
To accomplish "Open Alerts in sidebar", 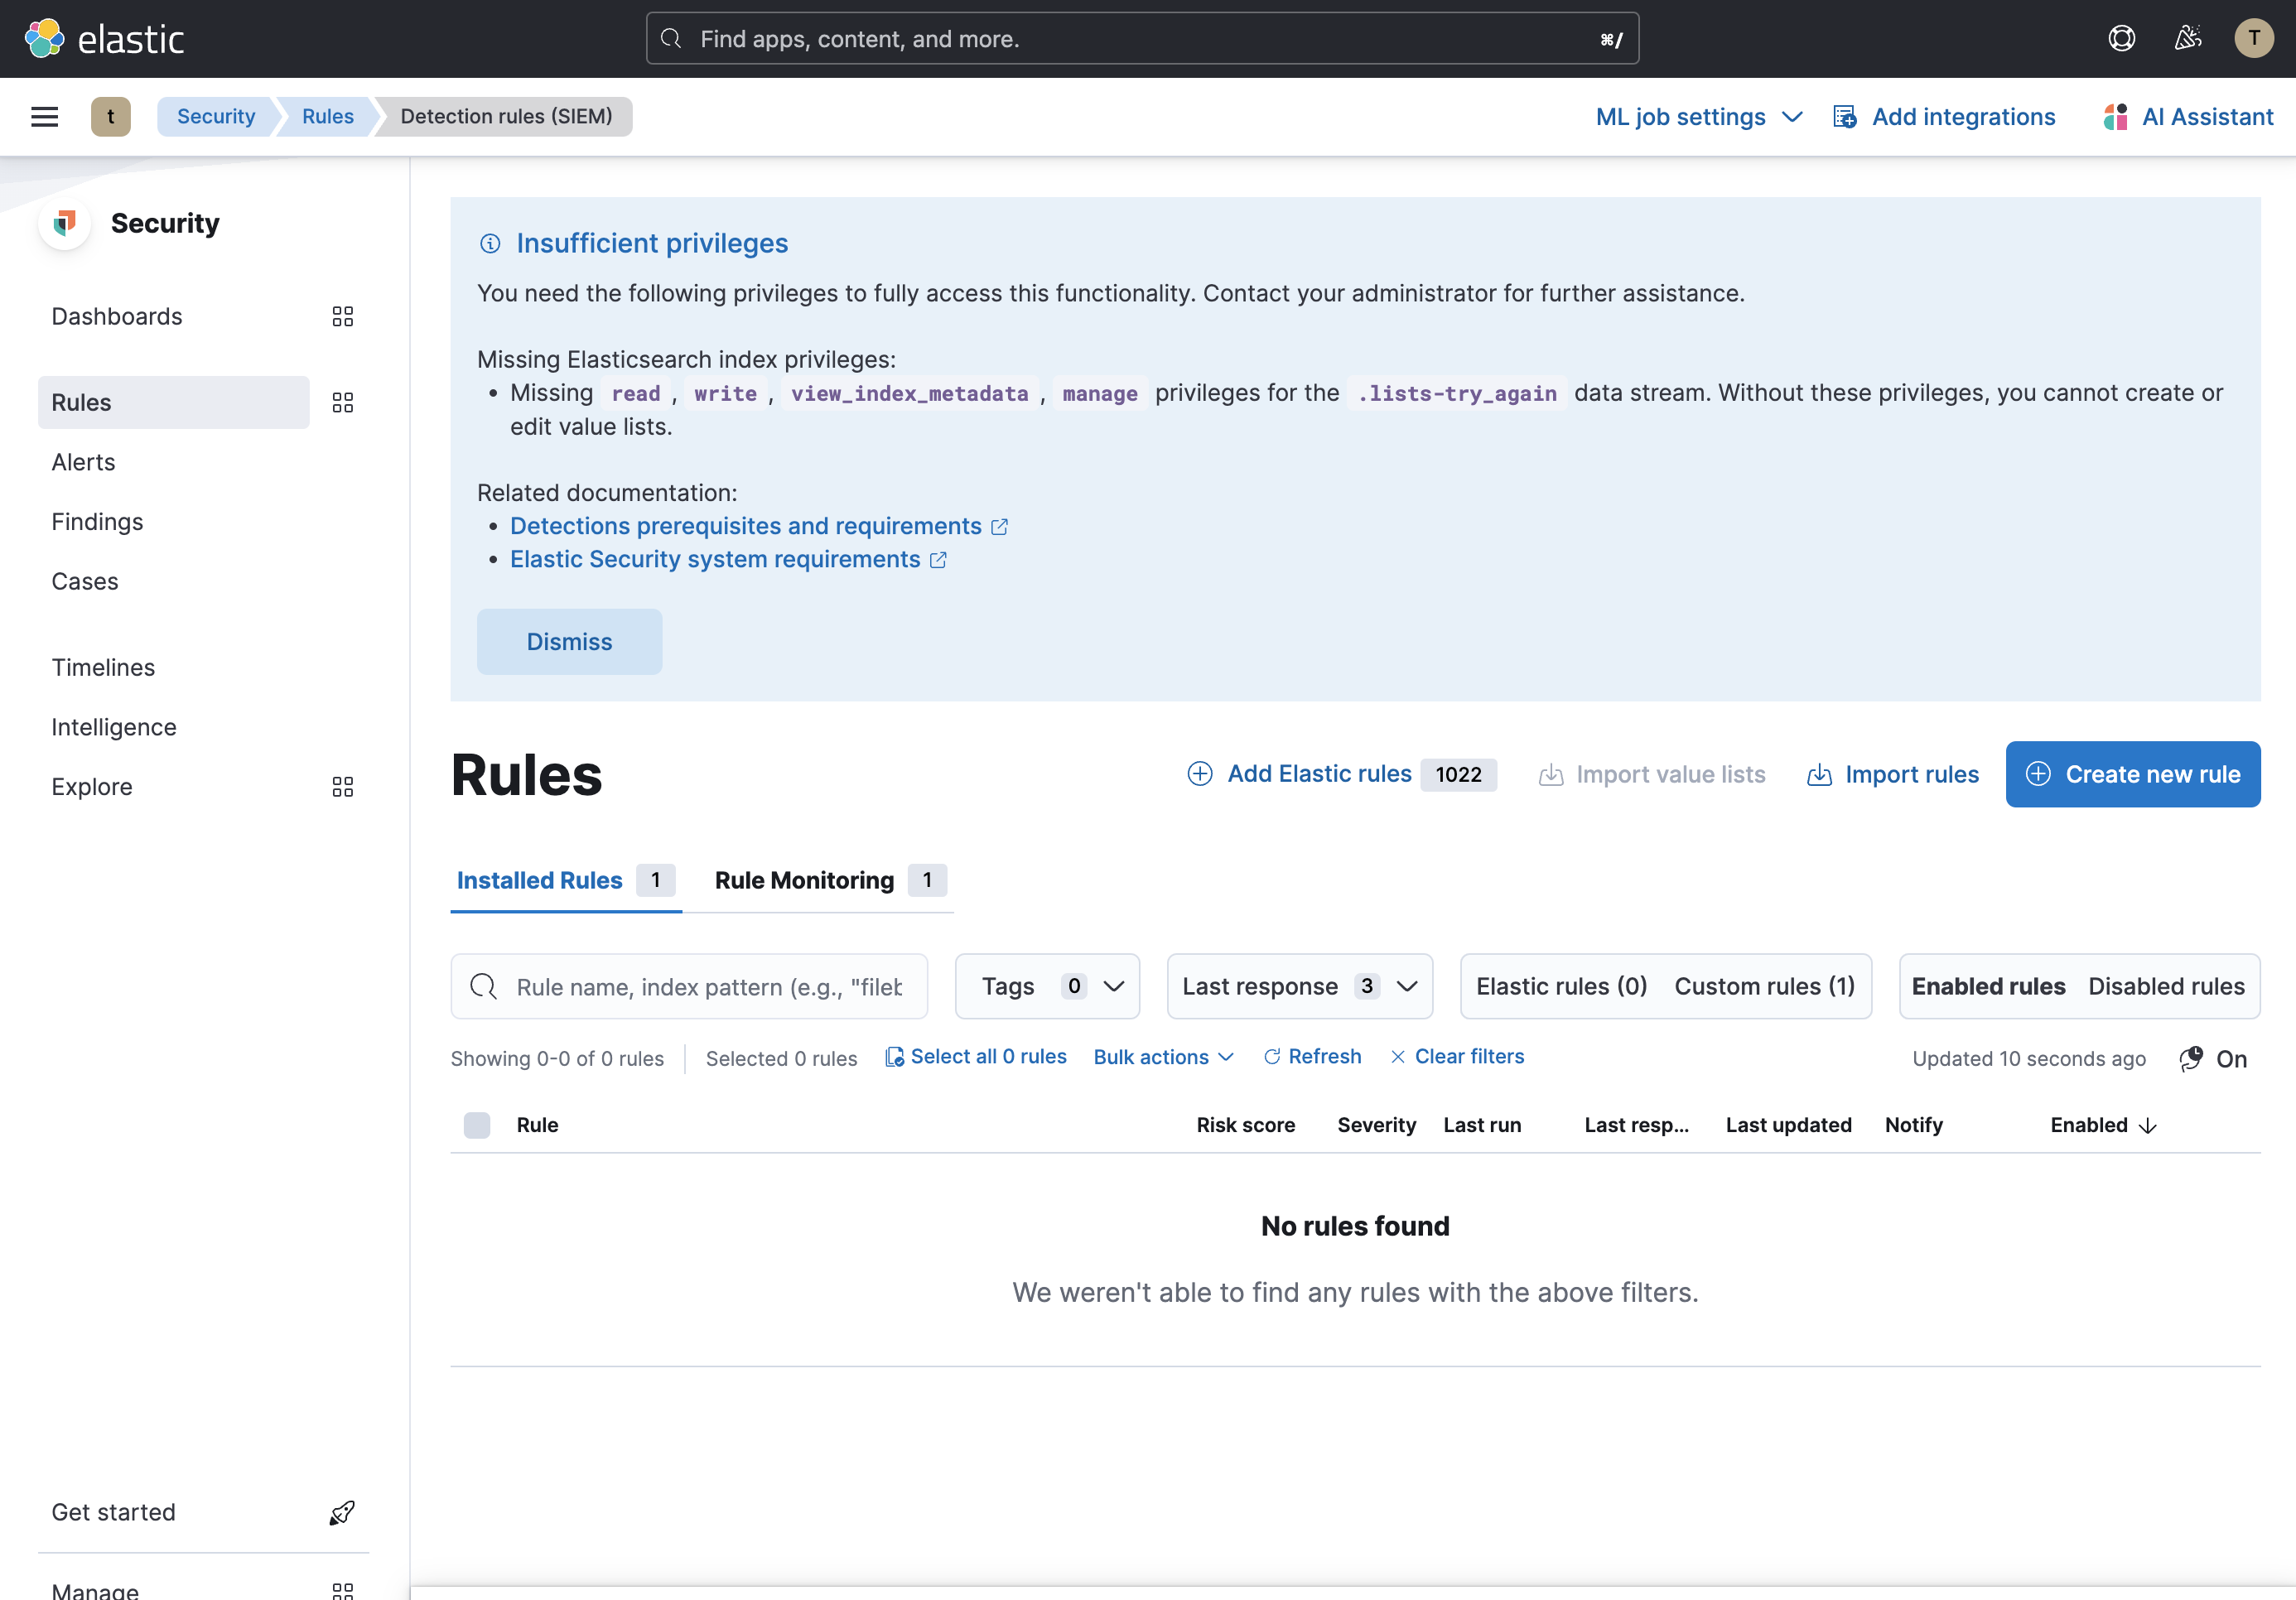I will (x=83, y=462).
